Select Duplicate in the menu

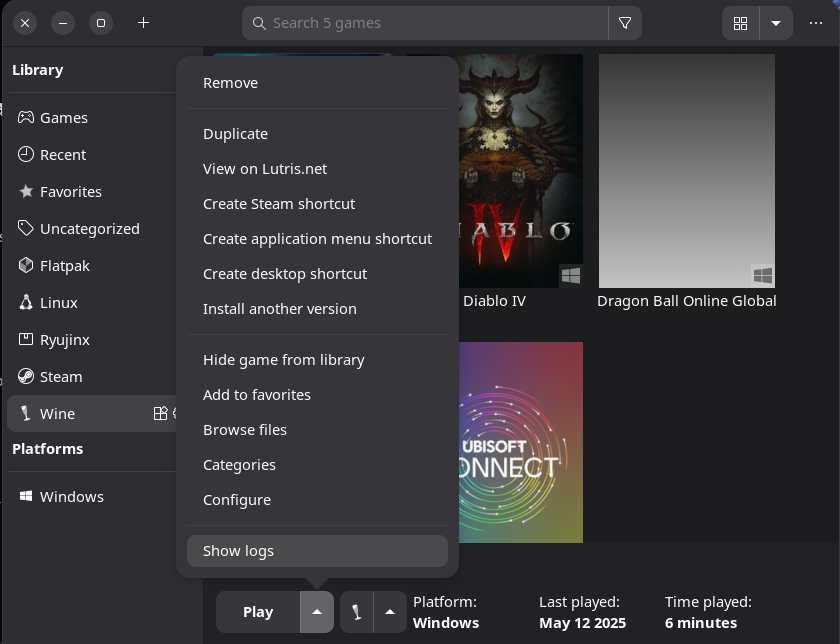click(317, 134)
